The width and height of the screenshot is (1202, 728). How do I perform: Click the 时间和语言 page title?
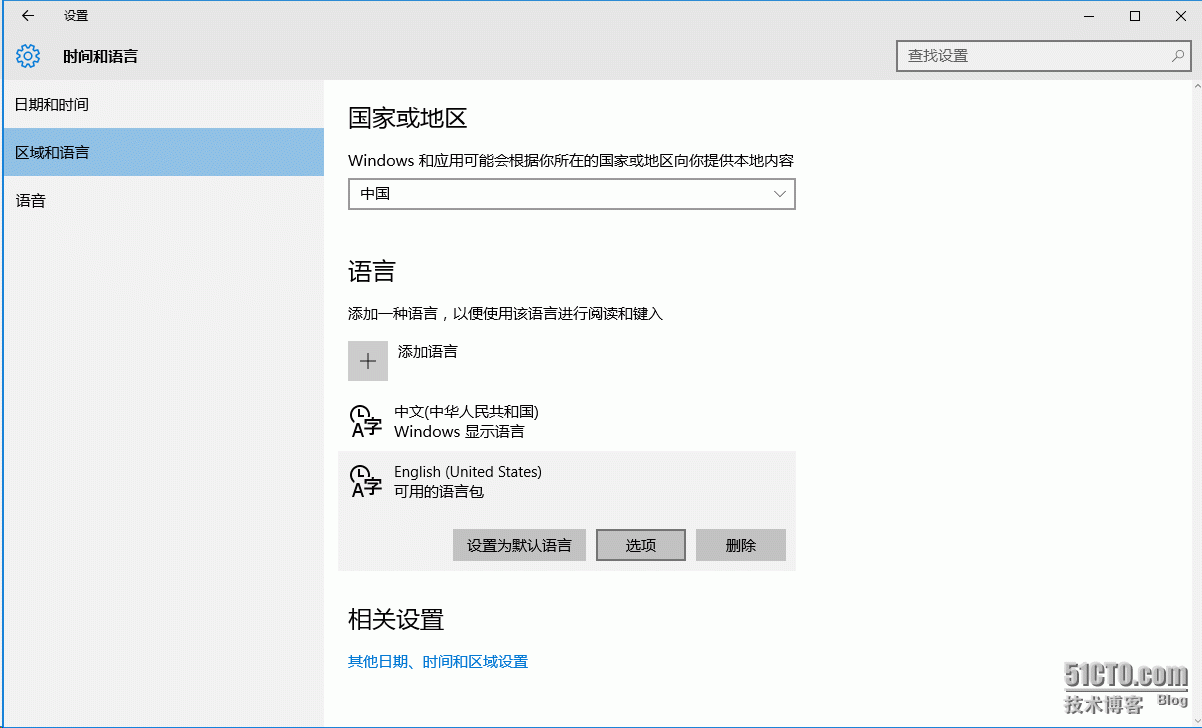click(101, 56)
